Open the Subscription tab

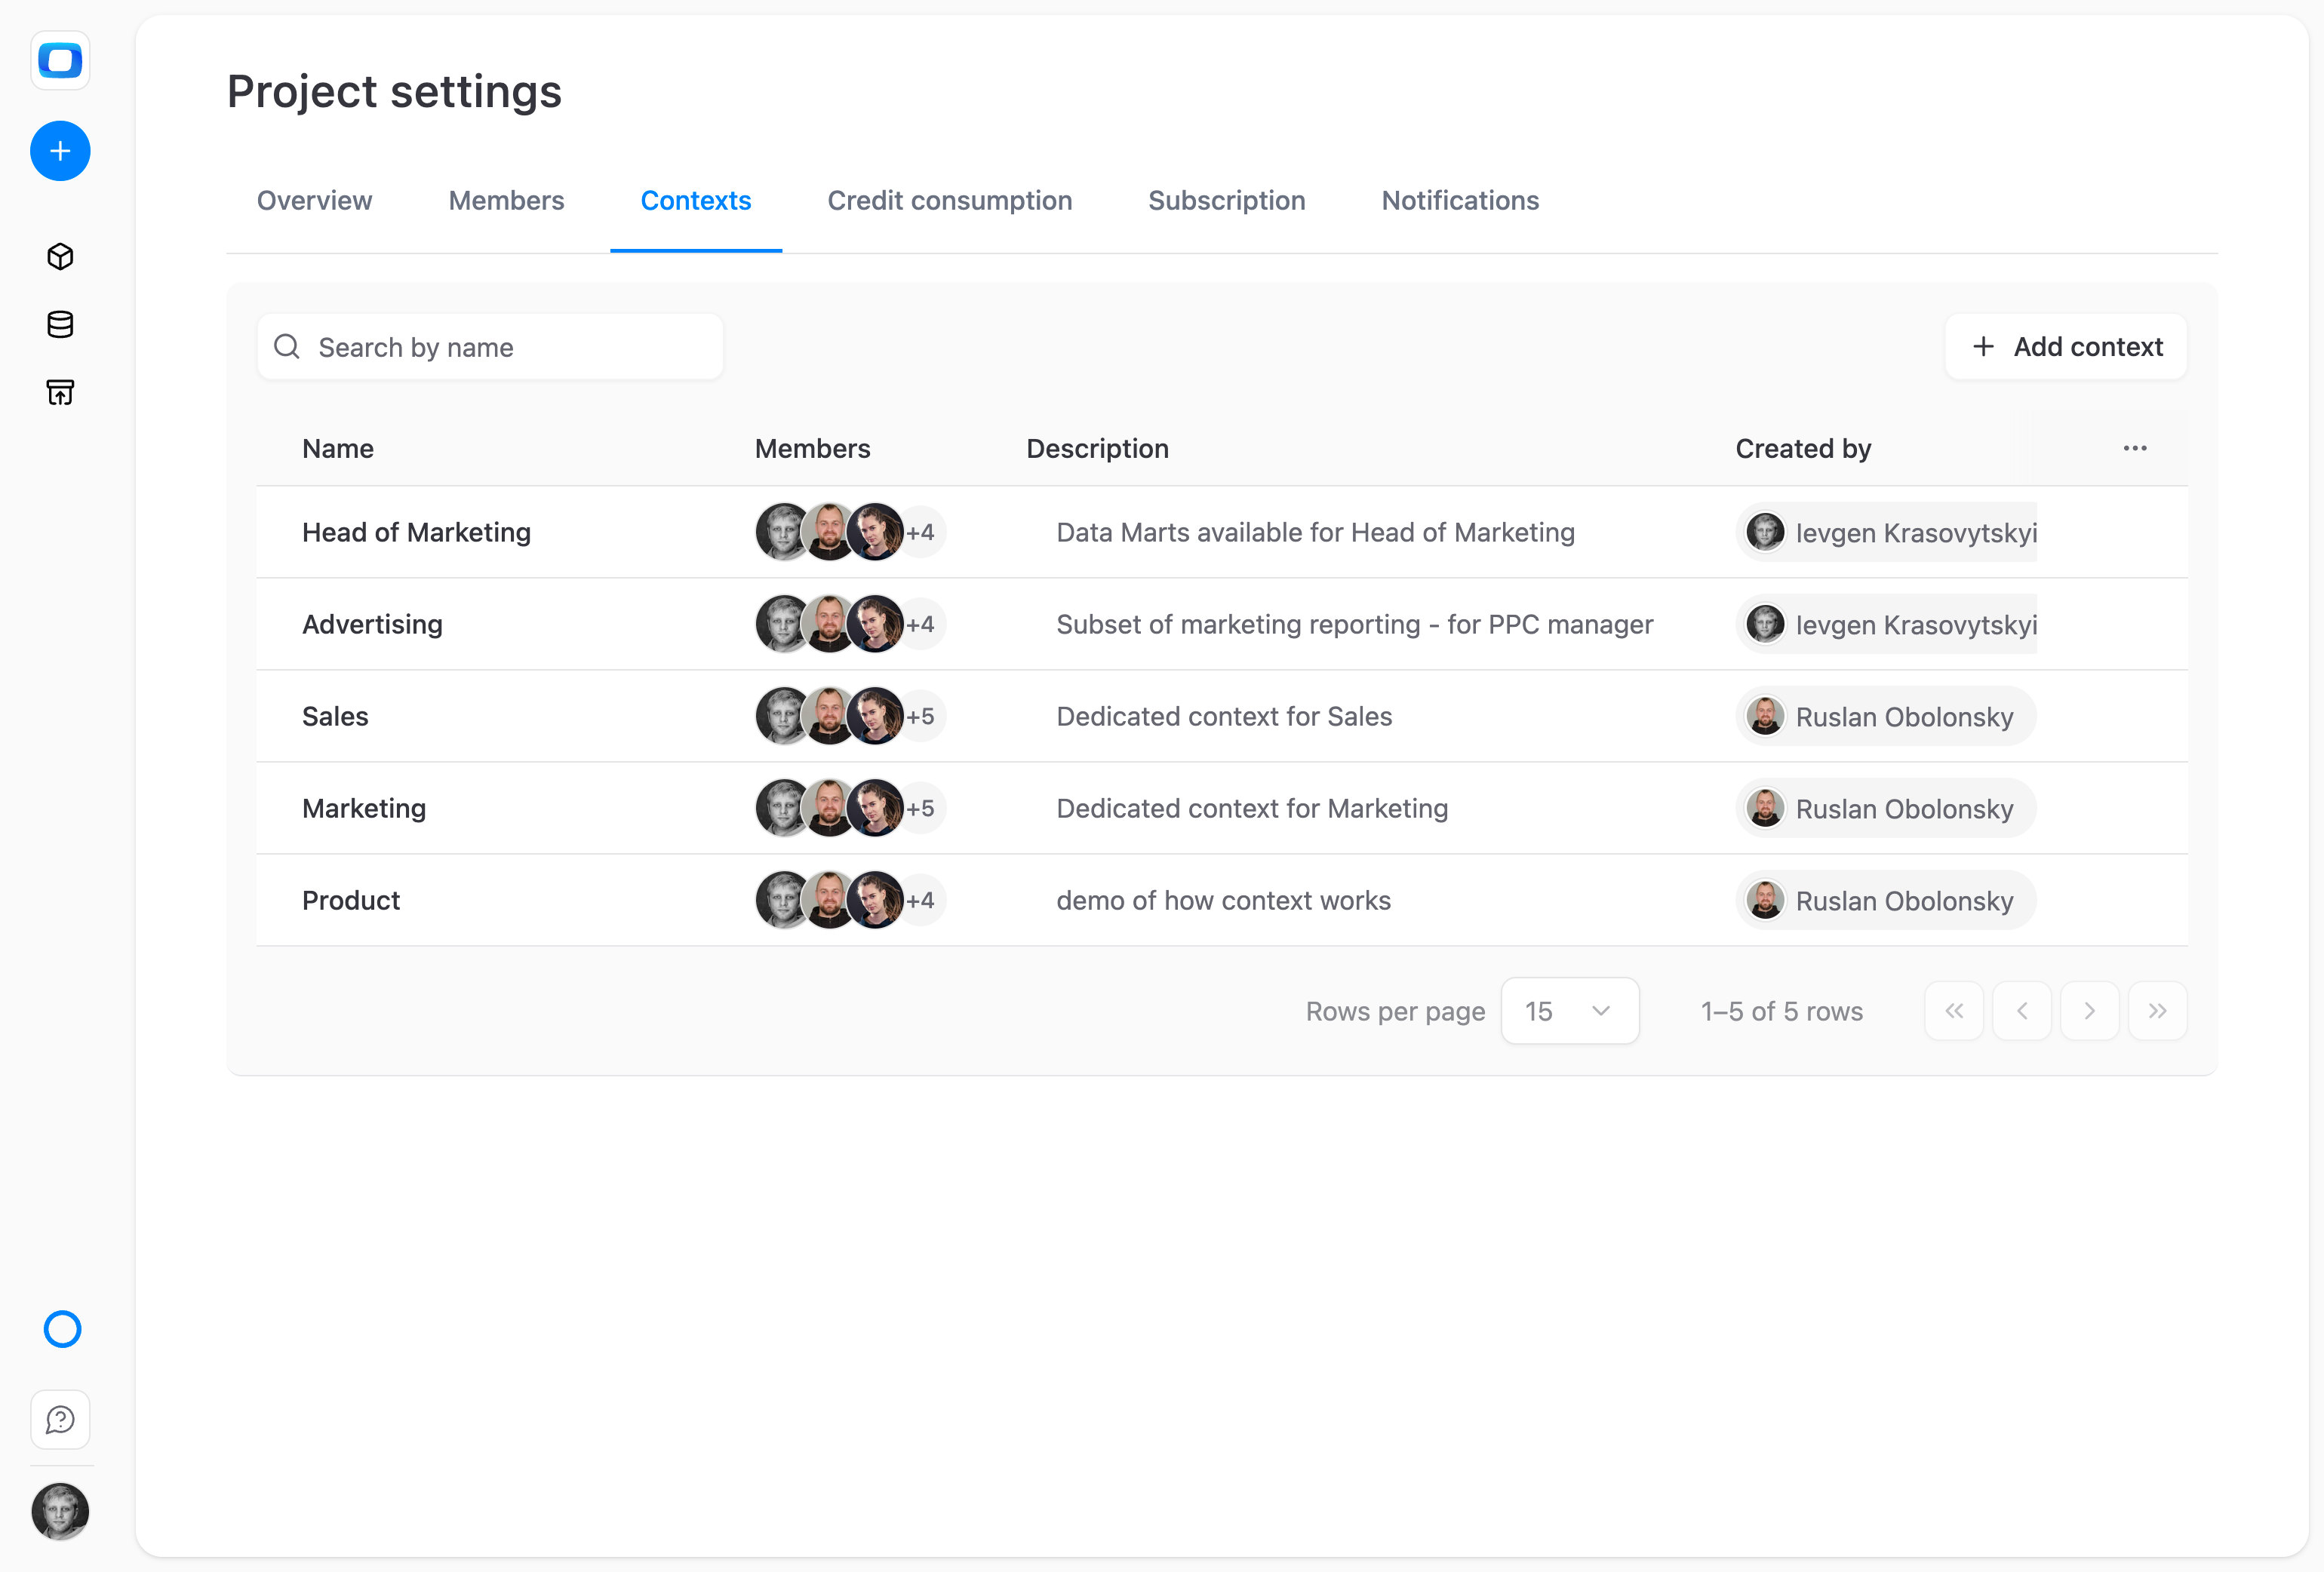click(1227, 200)
